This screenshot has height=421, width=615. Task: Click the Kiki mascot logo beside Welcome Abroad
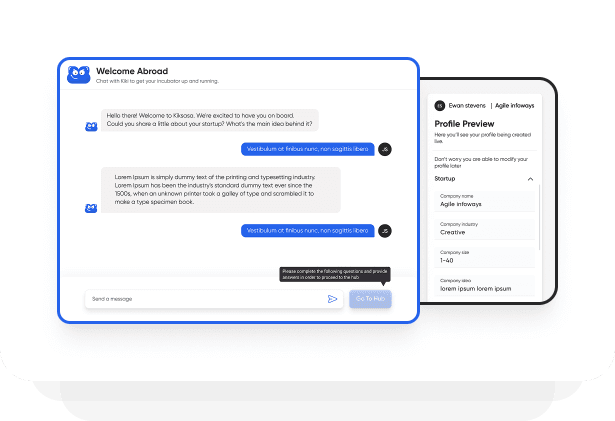78,75
